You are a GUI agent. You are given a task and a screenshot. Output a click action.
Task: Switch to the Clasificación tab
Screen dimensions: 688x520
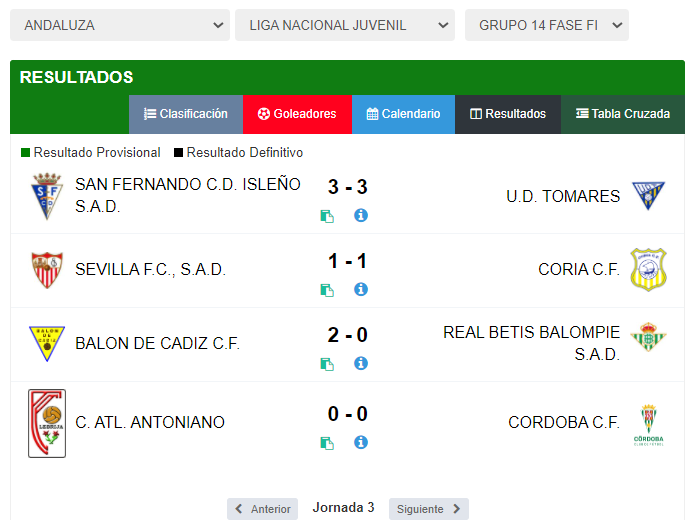(x=186, y=114)
